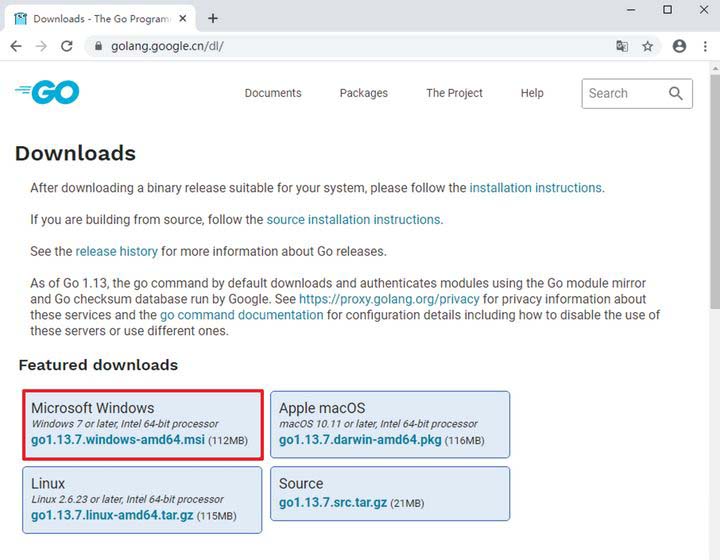Click the vertical scrollbar thumb
This screenshot has width=720, height=560.
[715, 191]
